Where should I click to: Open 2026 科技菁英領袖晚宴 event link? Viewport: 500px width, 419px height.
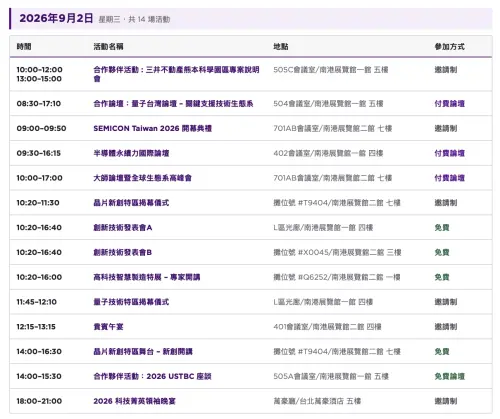click(134, 401)
